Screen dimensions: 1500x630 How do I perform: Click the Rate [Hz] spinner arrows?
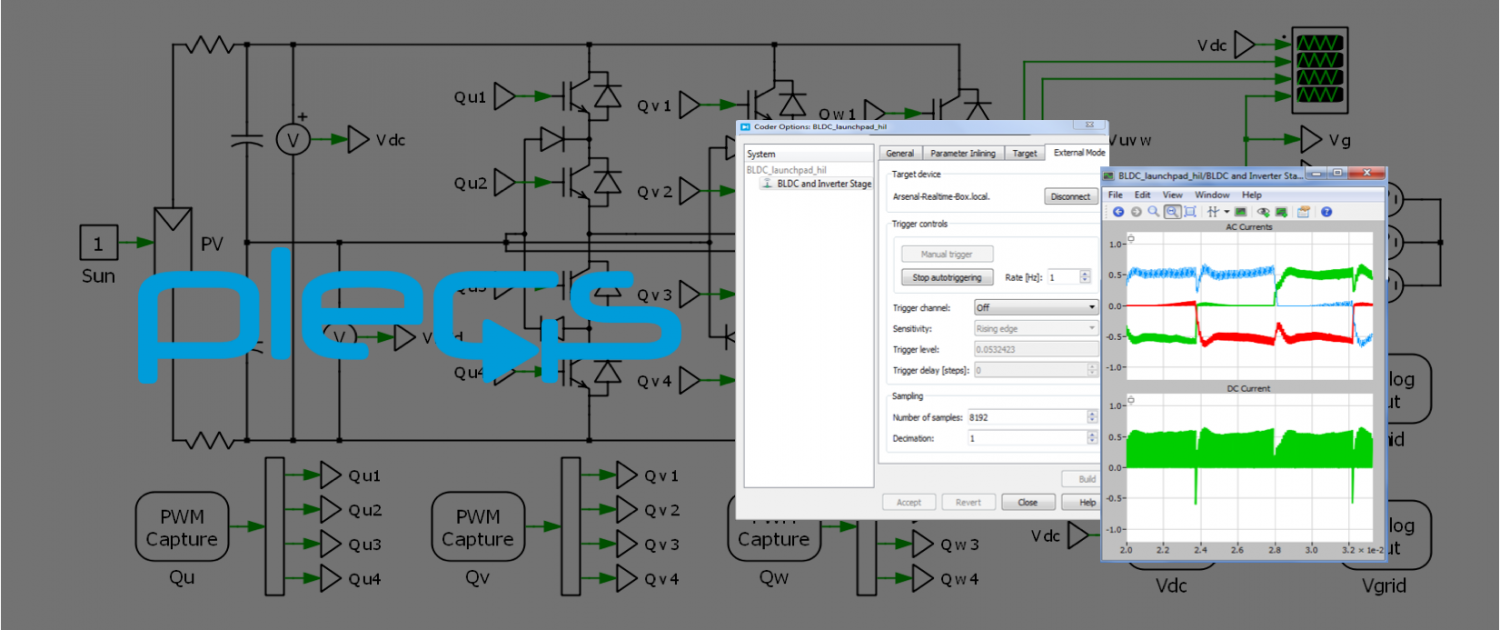(x=1085, y=277)
